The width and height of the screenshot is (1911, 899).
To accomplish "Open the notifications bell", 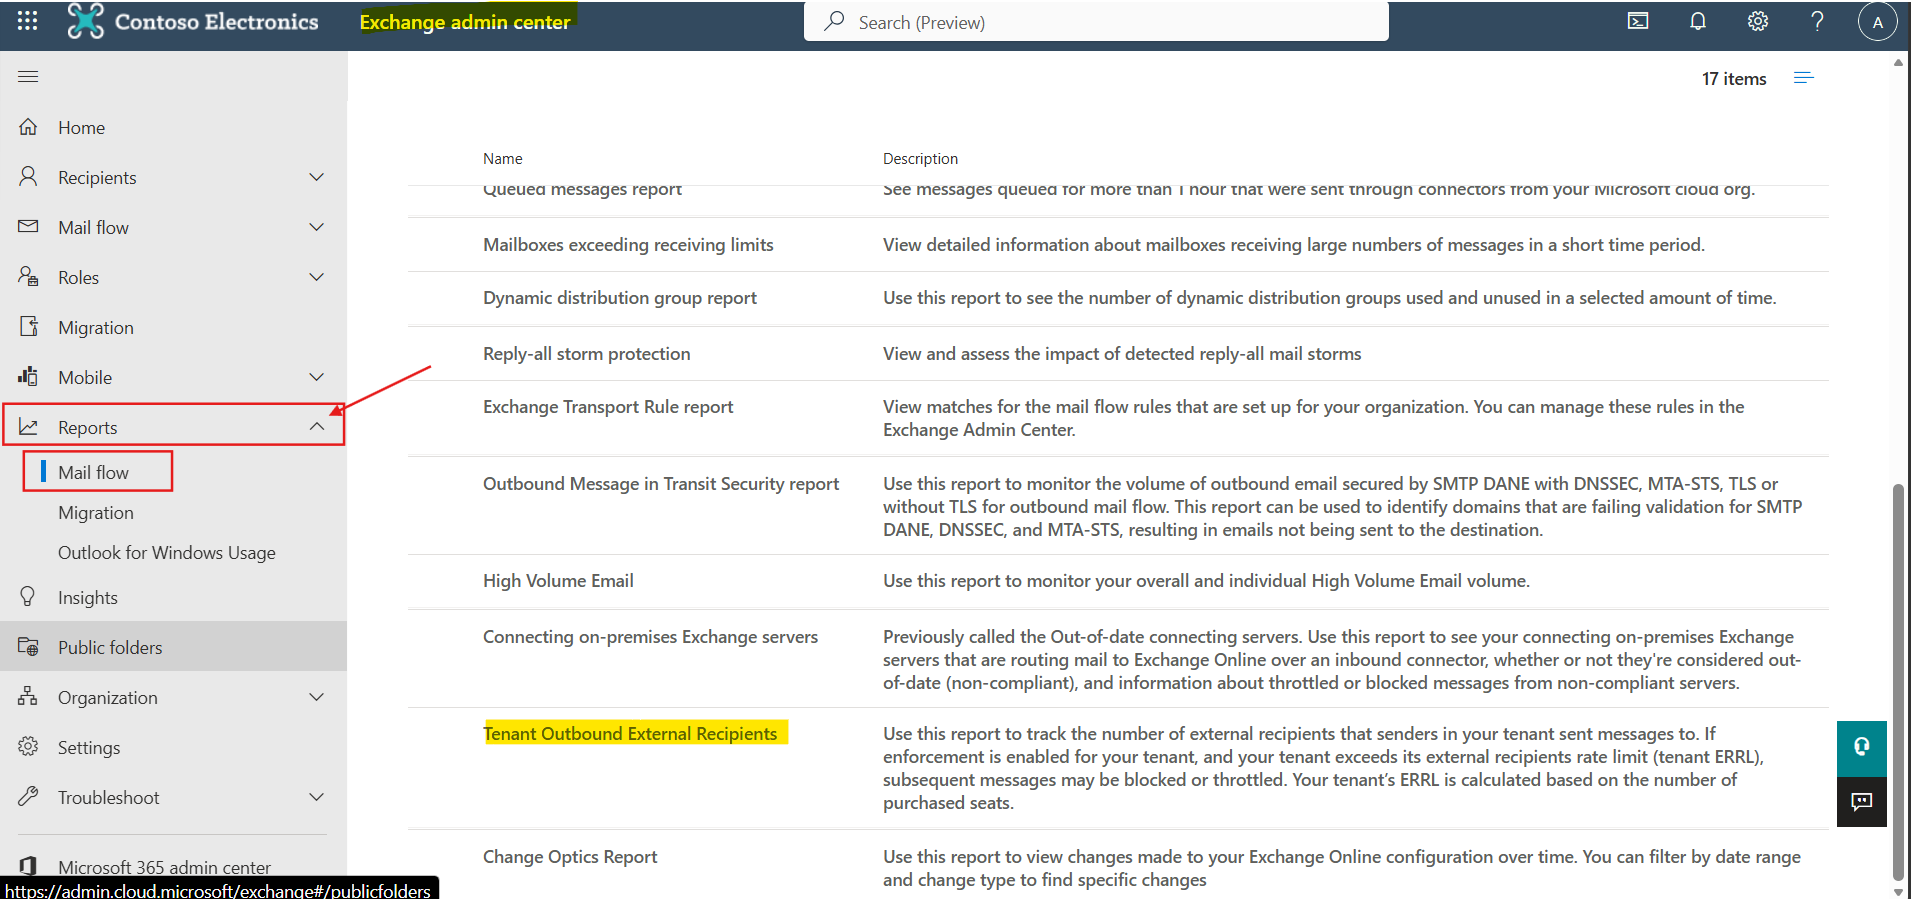I will [1698, 21].
